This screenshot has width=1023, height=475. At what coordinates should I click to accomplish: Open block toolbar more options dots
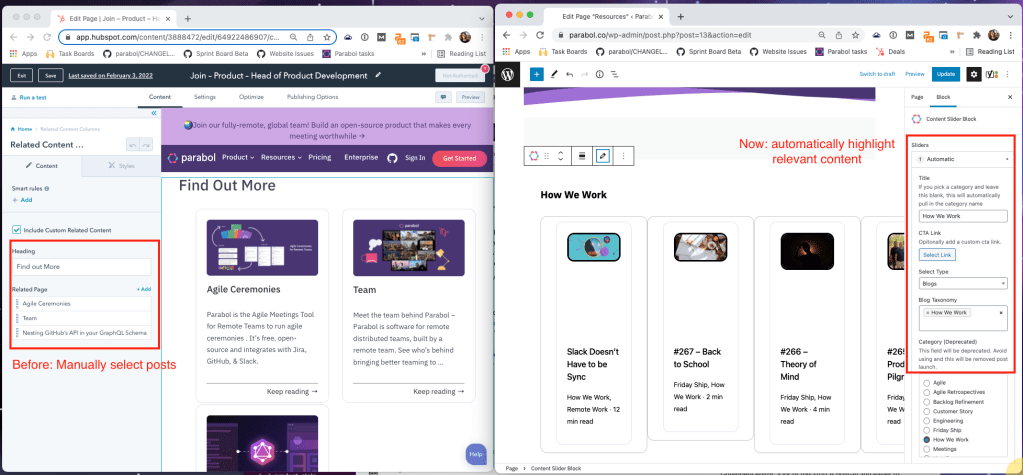[624, 156]
